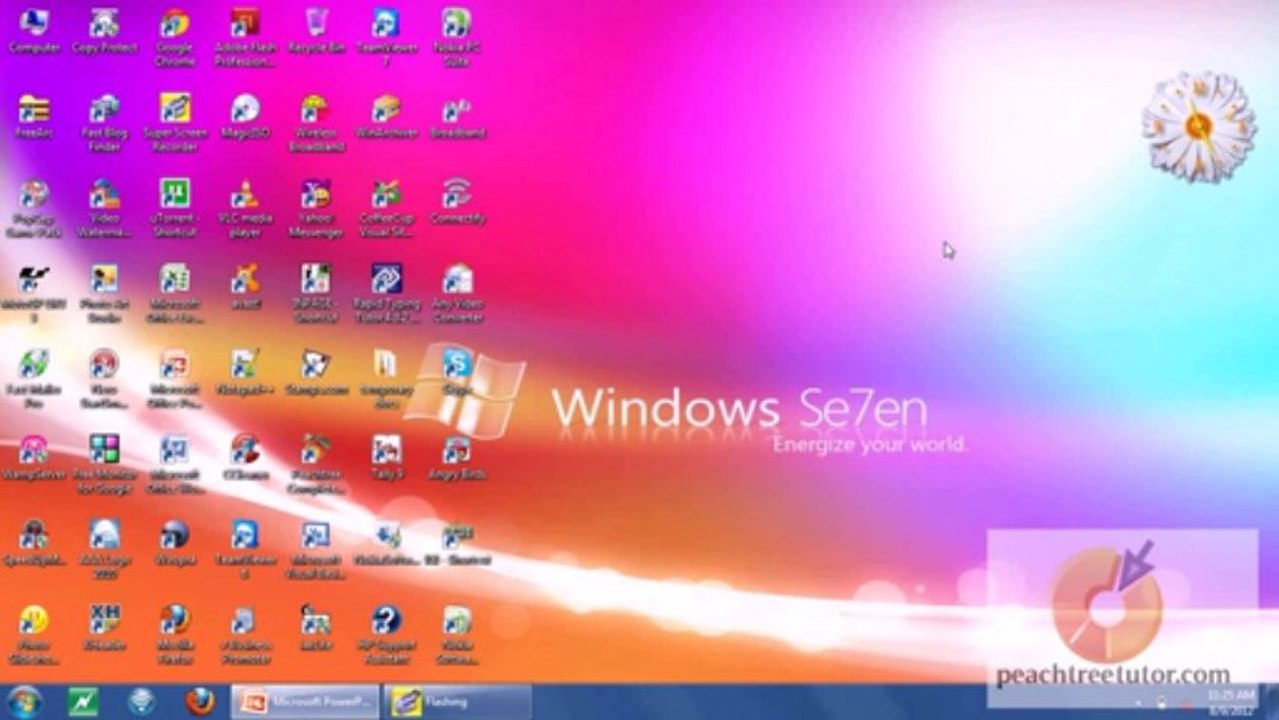Launch CCleaner from desktop
The width and height of the screenshot is (1279, 720).
245,458
